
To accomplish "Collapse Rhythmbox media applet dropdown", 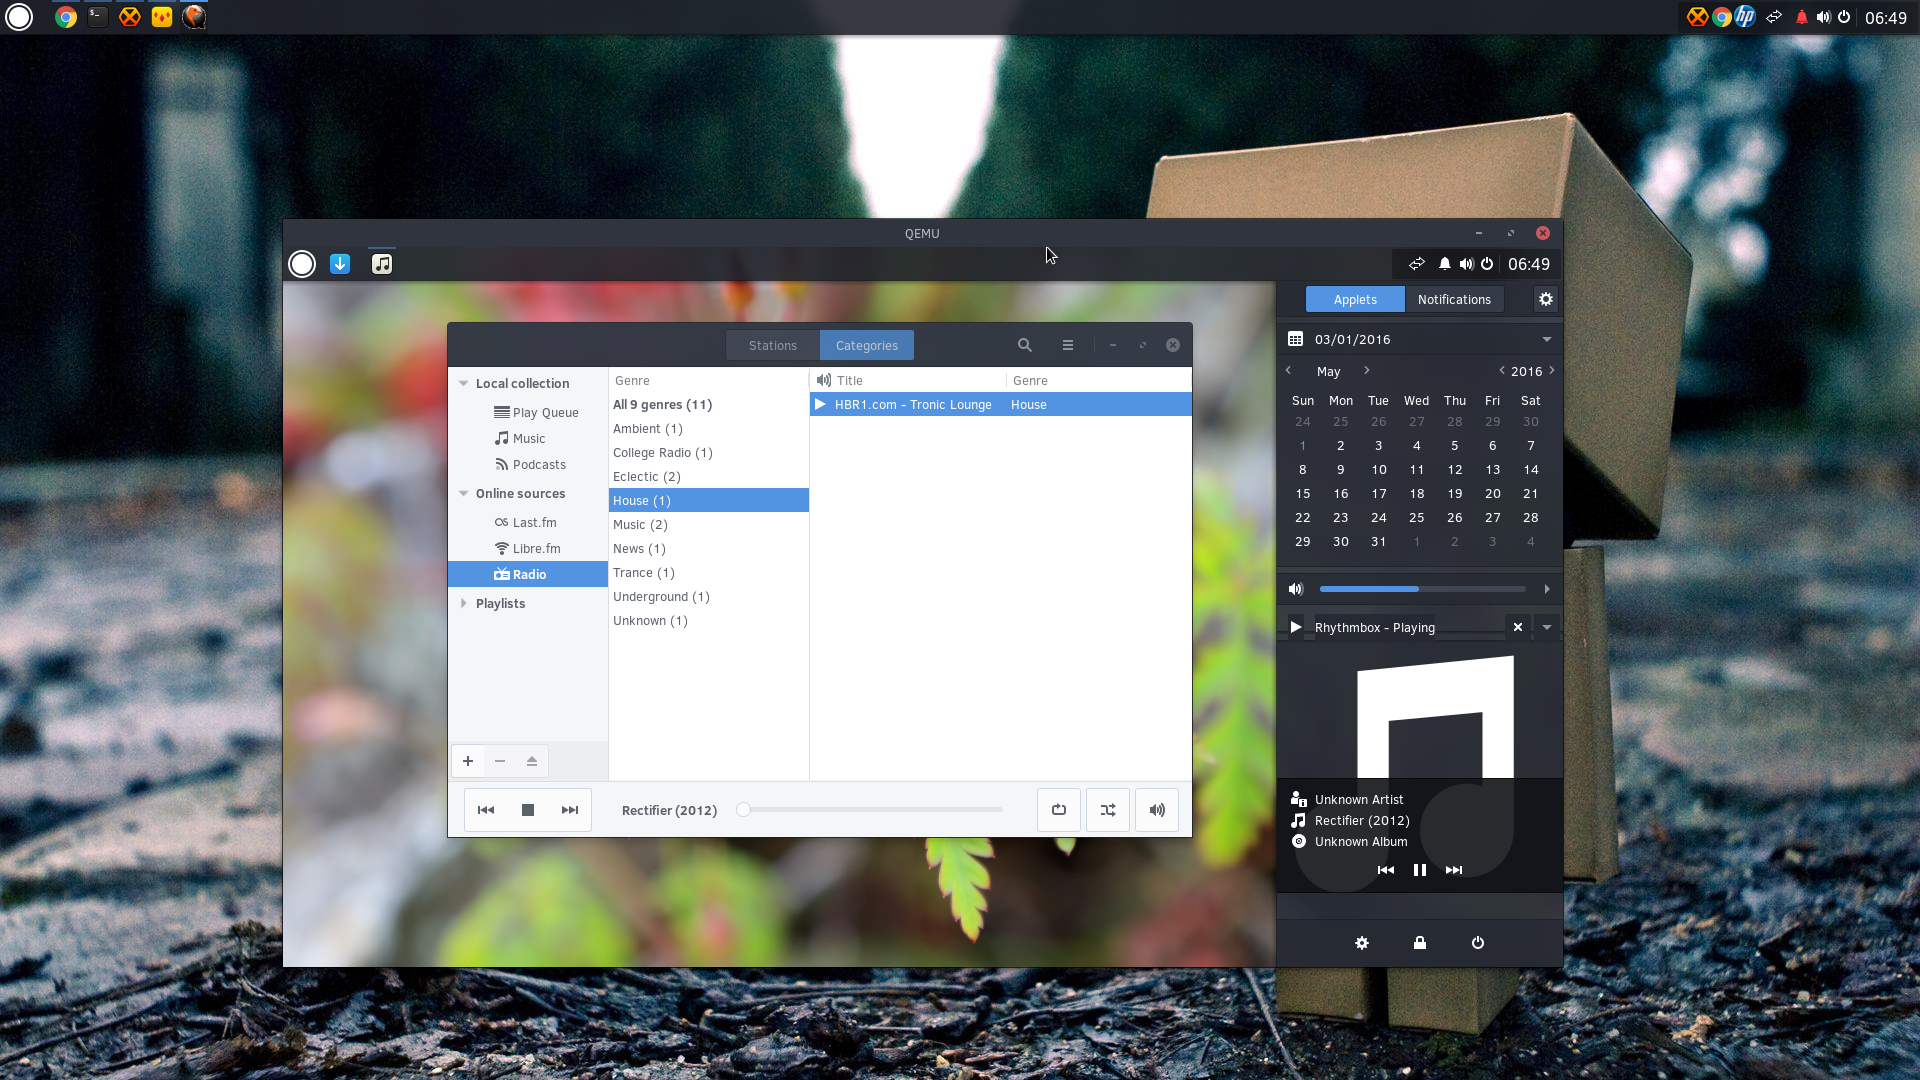I will click(1547, 627).
